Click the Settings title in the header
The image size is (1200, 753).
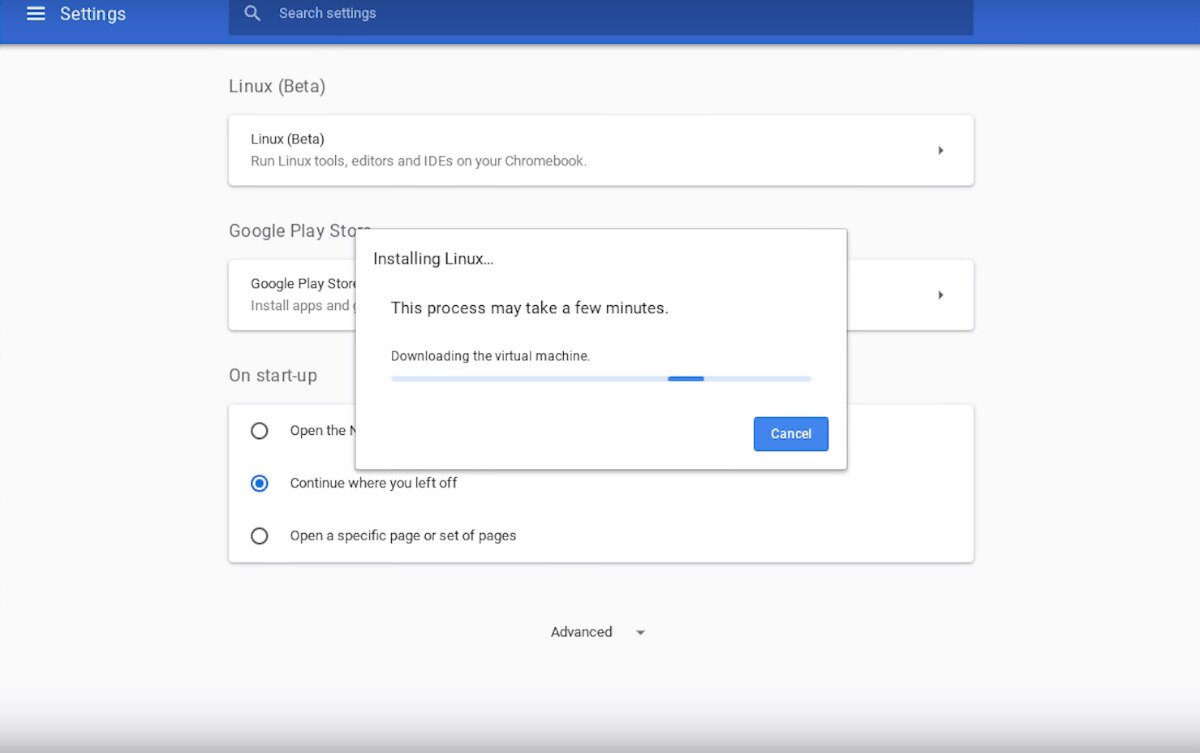click(x=92, y=14)
